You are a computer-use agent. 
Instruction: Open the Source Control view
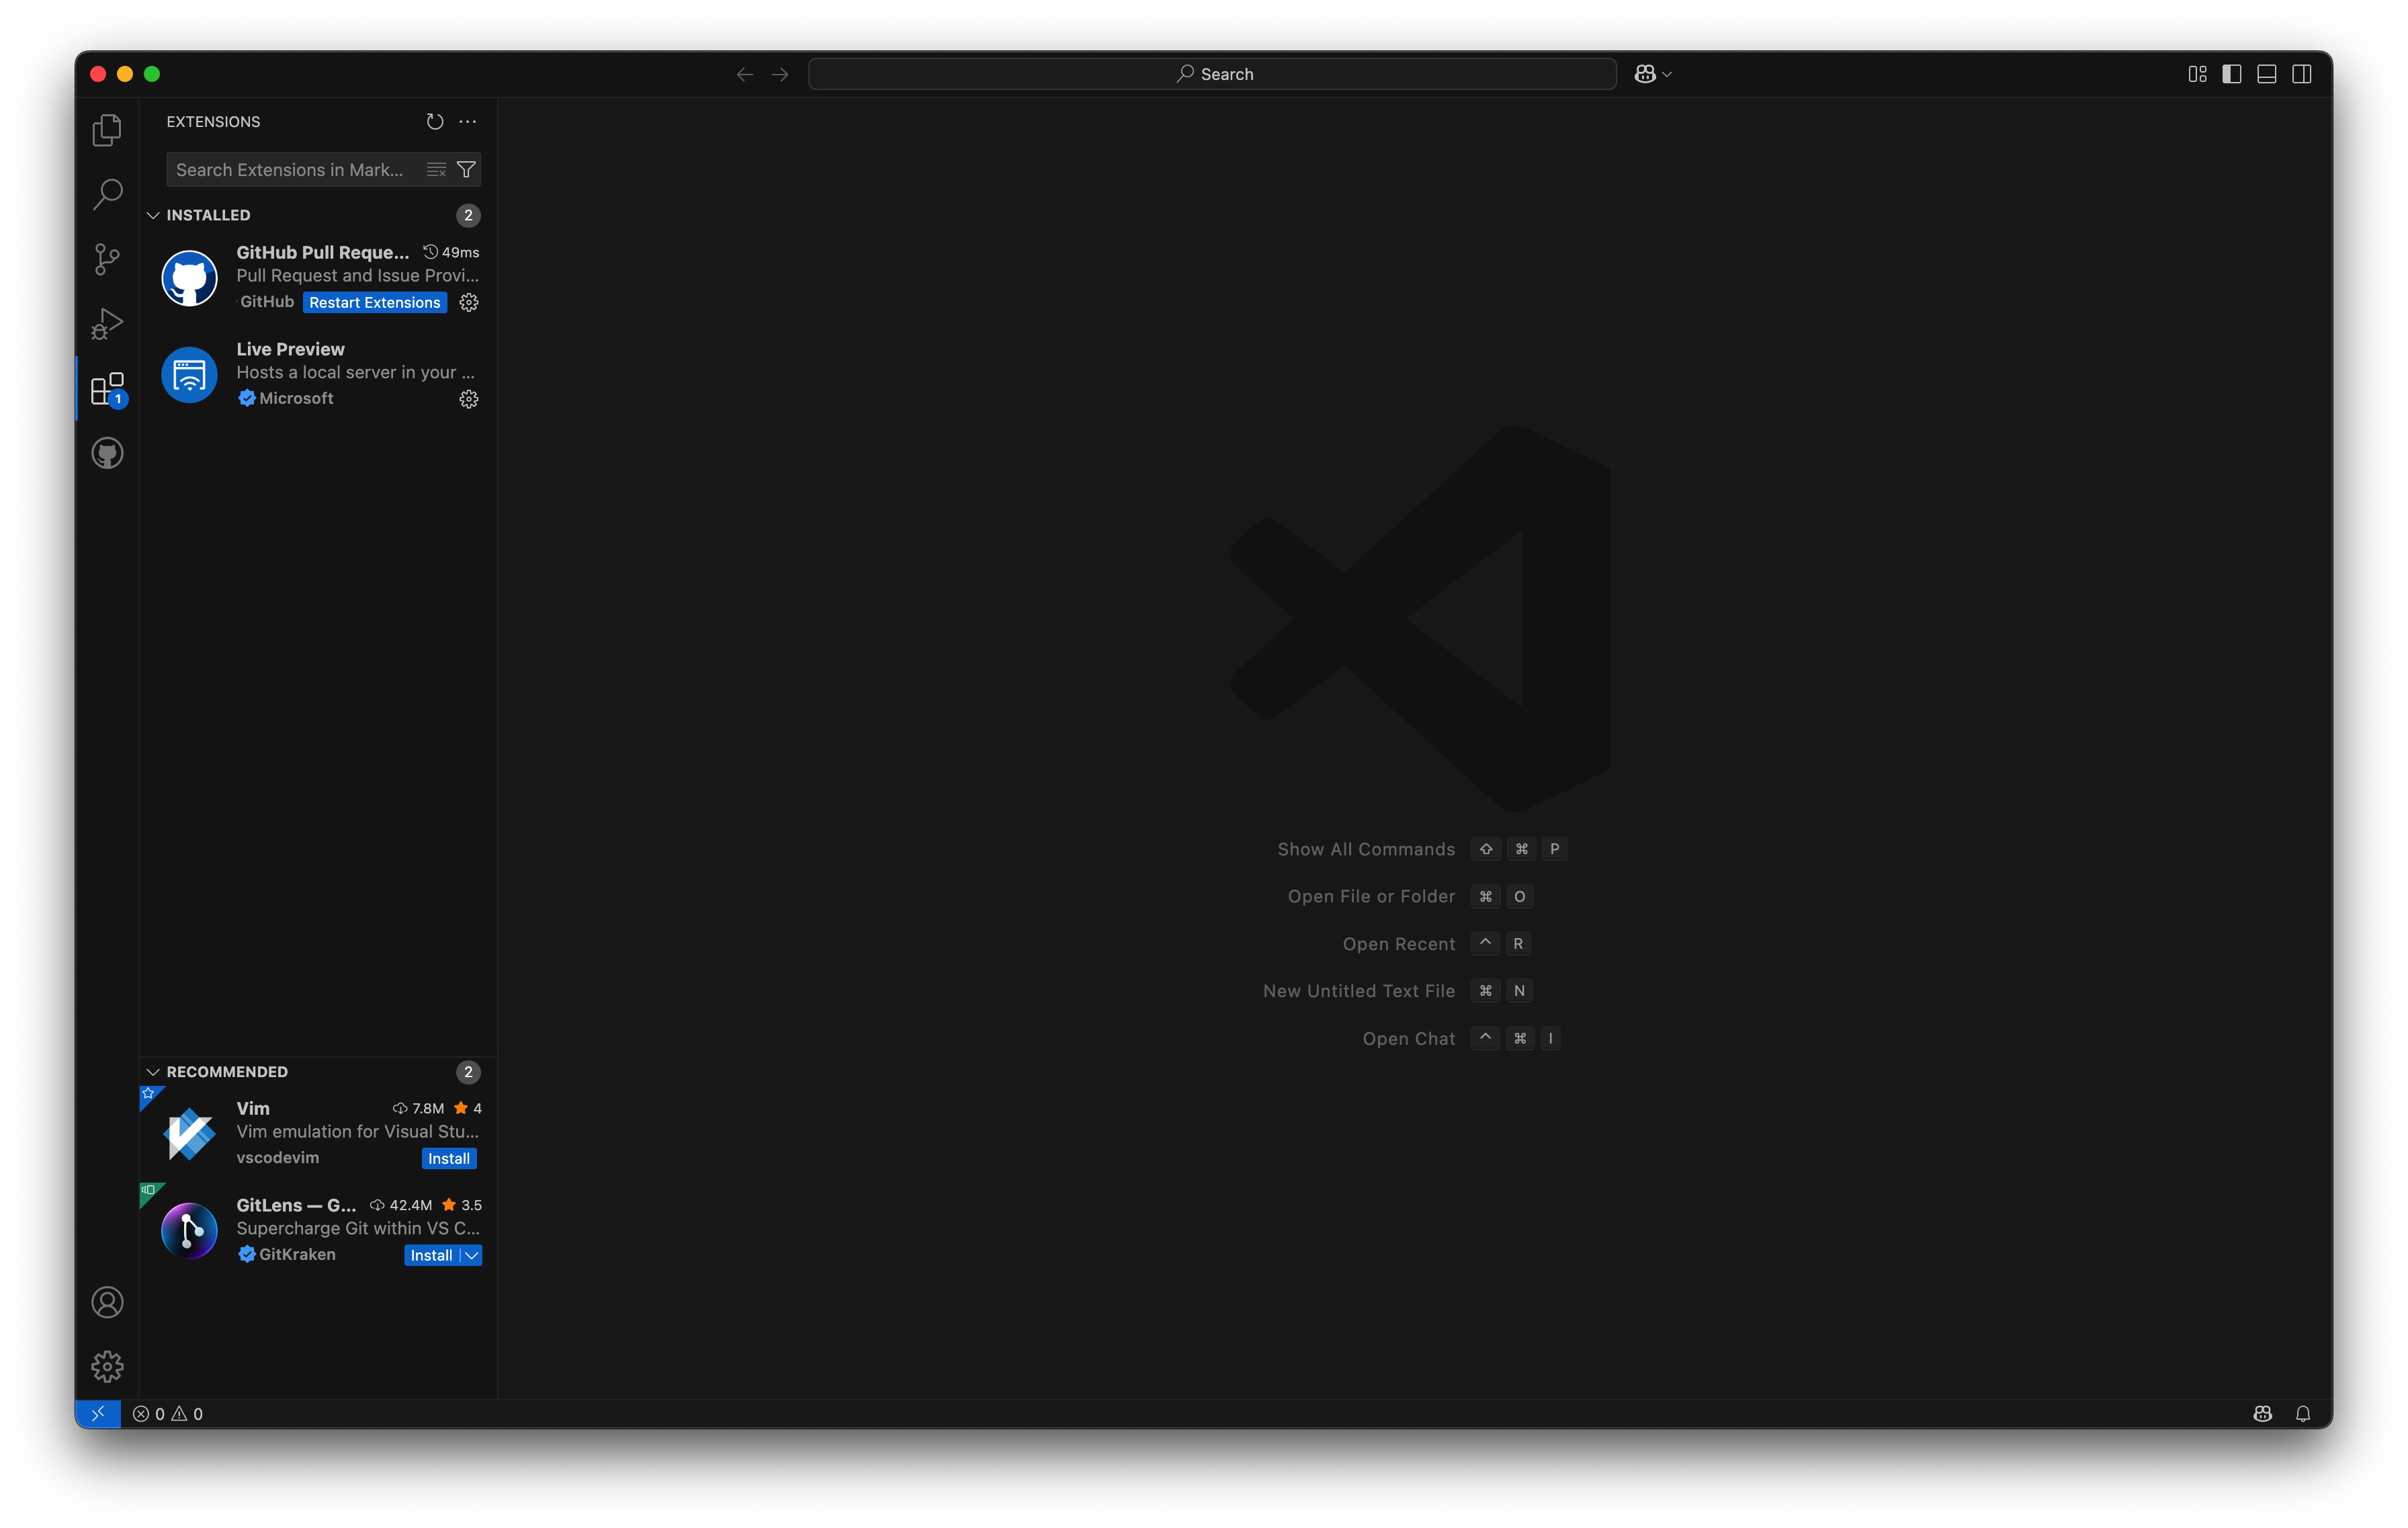click(107, 259)
